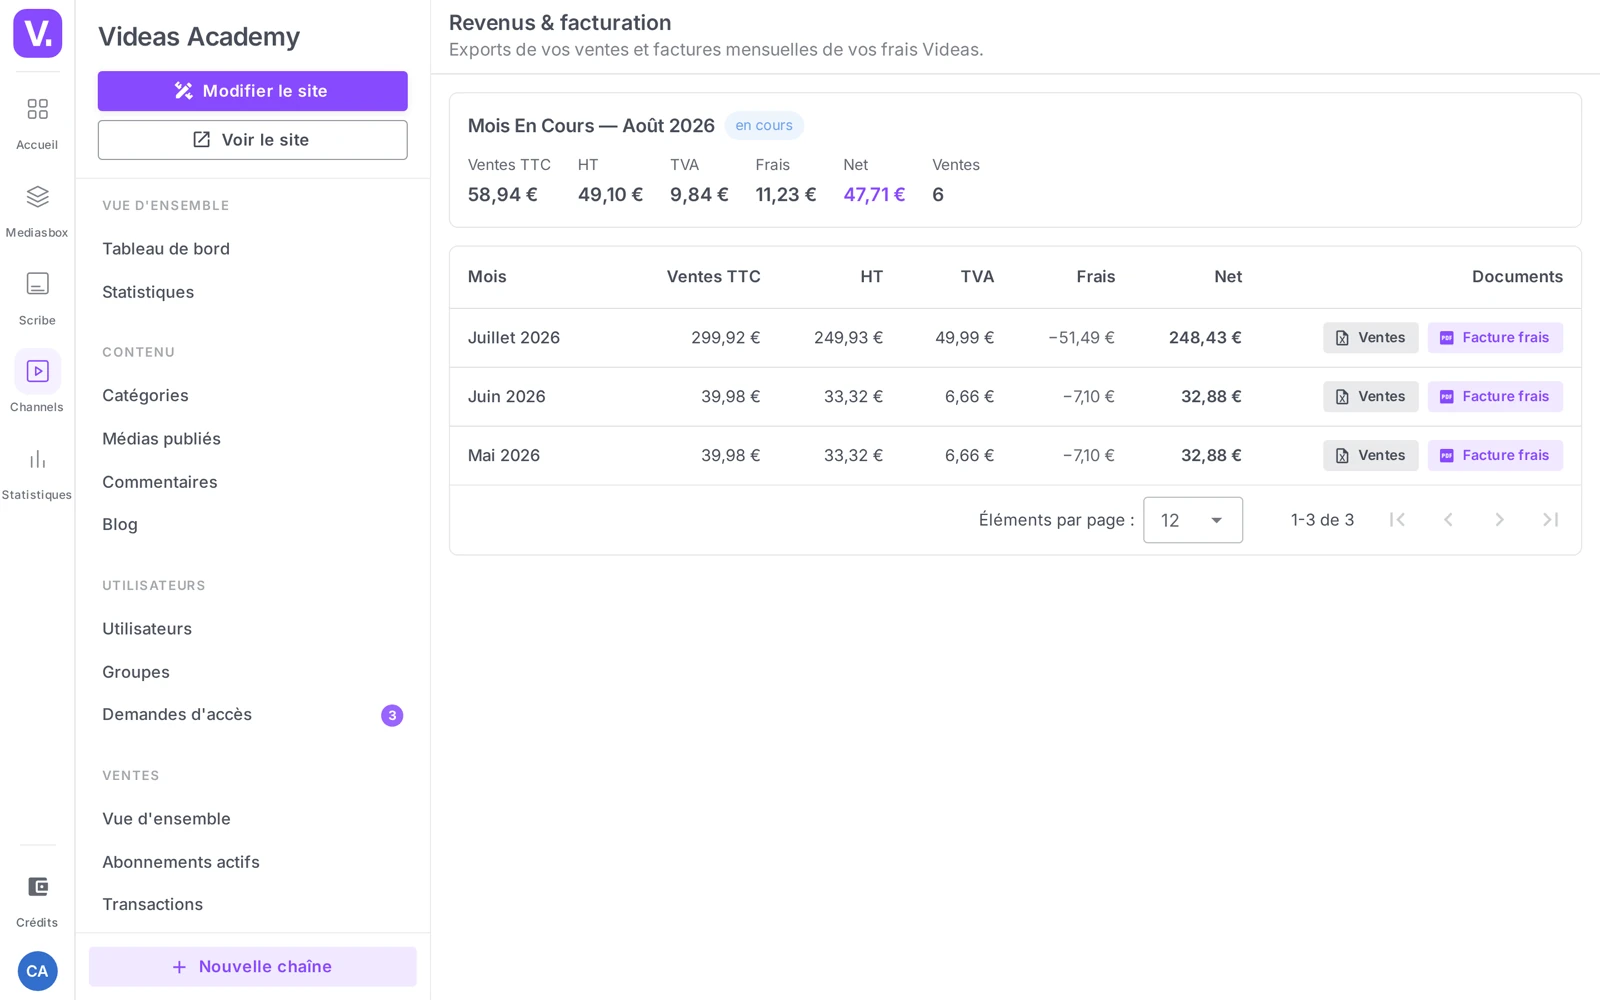This screenshot has height=1000, width=1600.
Task: Open Demandes d'accès menu item
Action: click(x=177, y=715)
